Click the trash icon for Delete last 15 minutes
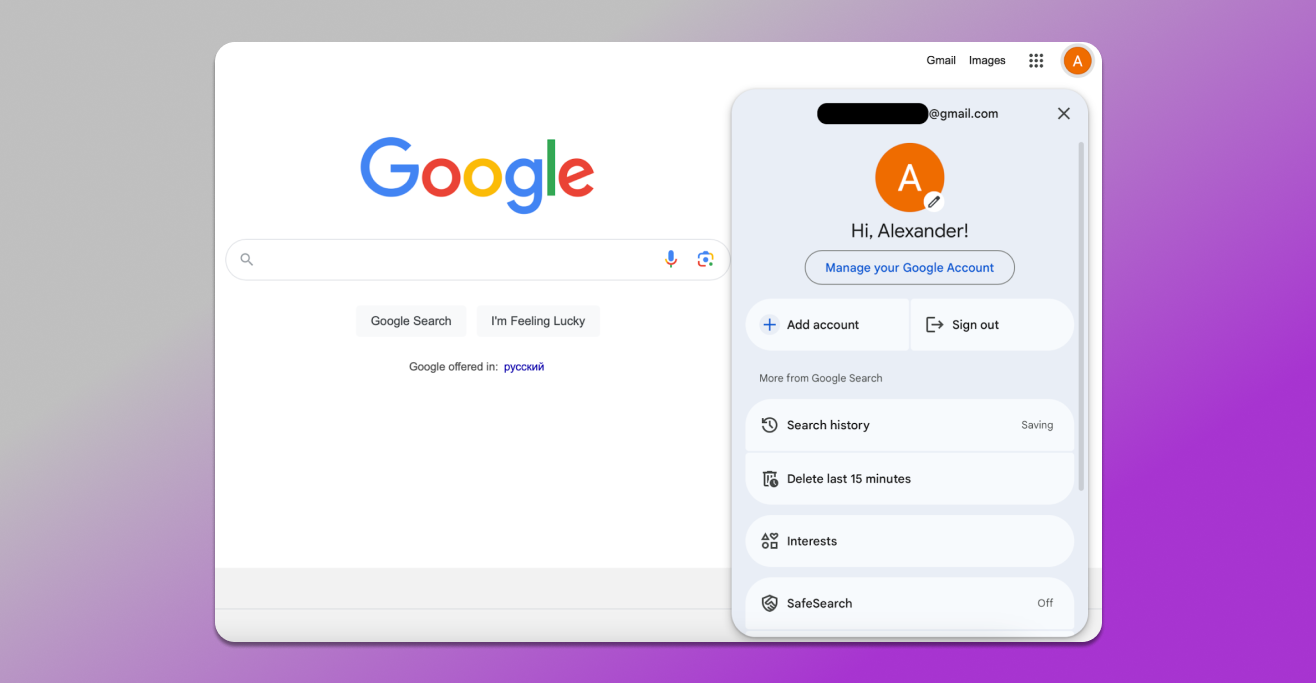The width and height of the screenshot is (1316, 683). (770, 479)
